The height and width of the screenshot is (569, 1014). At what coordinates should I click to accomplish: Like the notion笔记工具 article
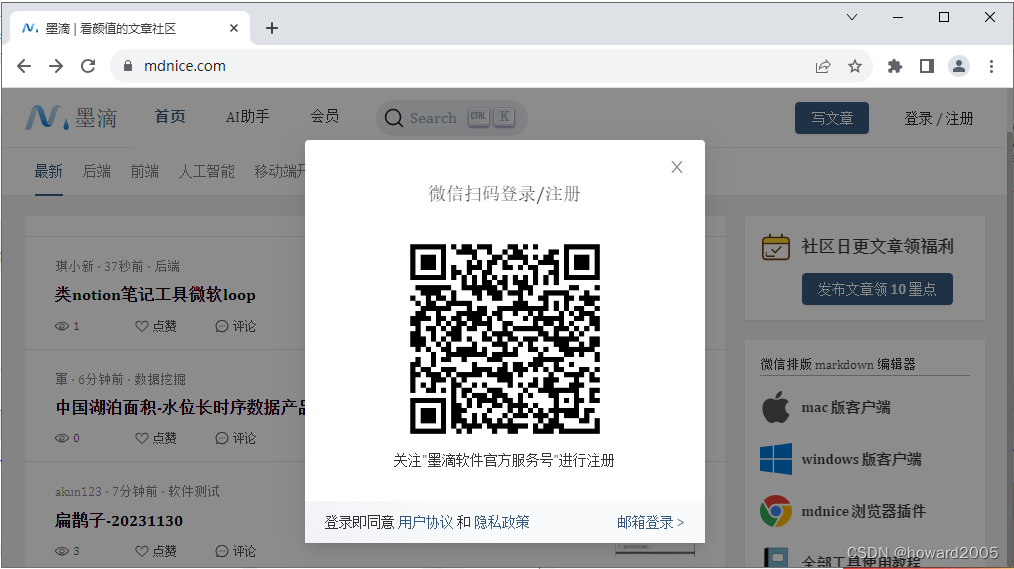coord(156,326)
